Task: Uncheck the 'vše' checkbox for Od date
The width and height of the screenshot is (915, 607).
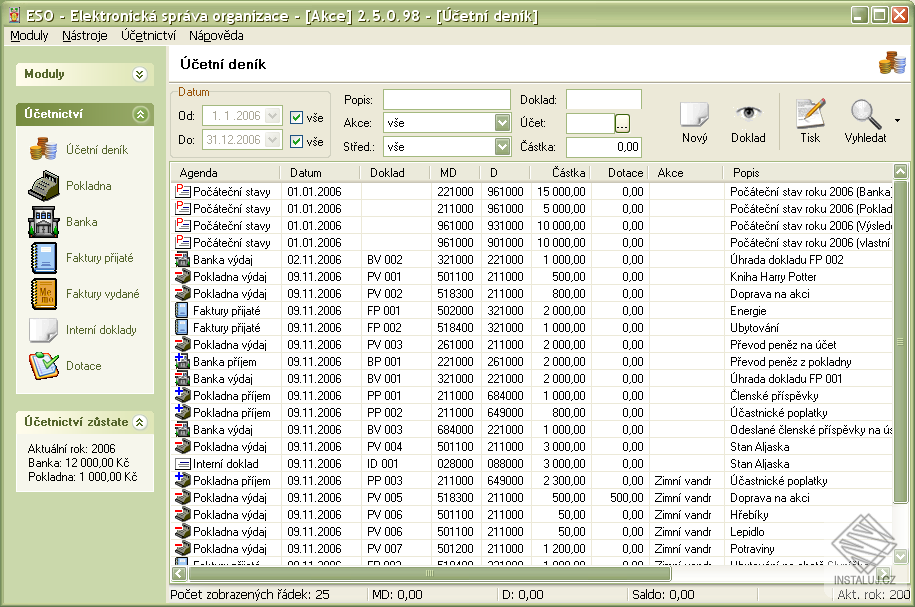Action: (296, 117)
